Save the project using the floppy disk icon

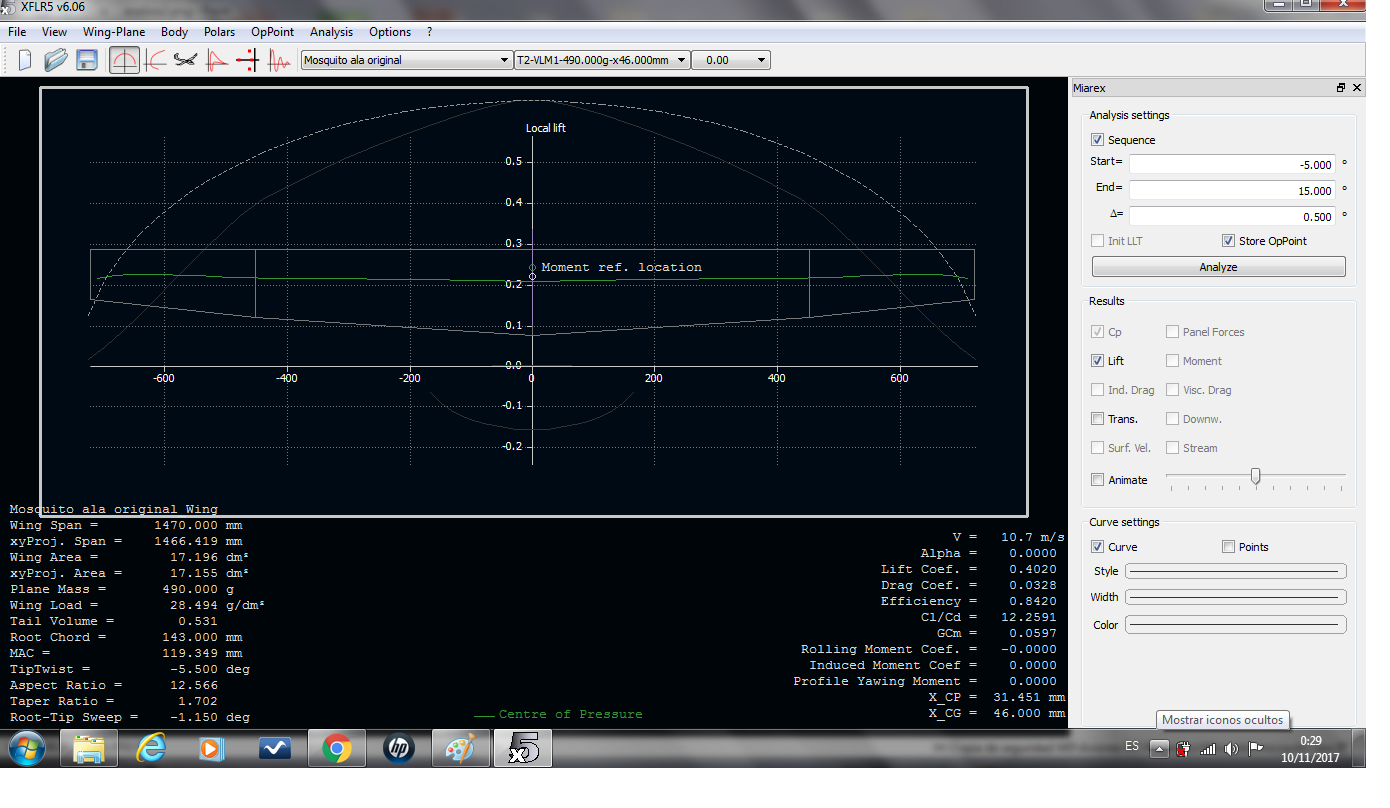pos(87,60)
